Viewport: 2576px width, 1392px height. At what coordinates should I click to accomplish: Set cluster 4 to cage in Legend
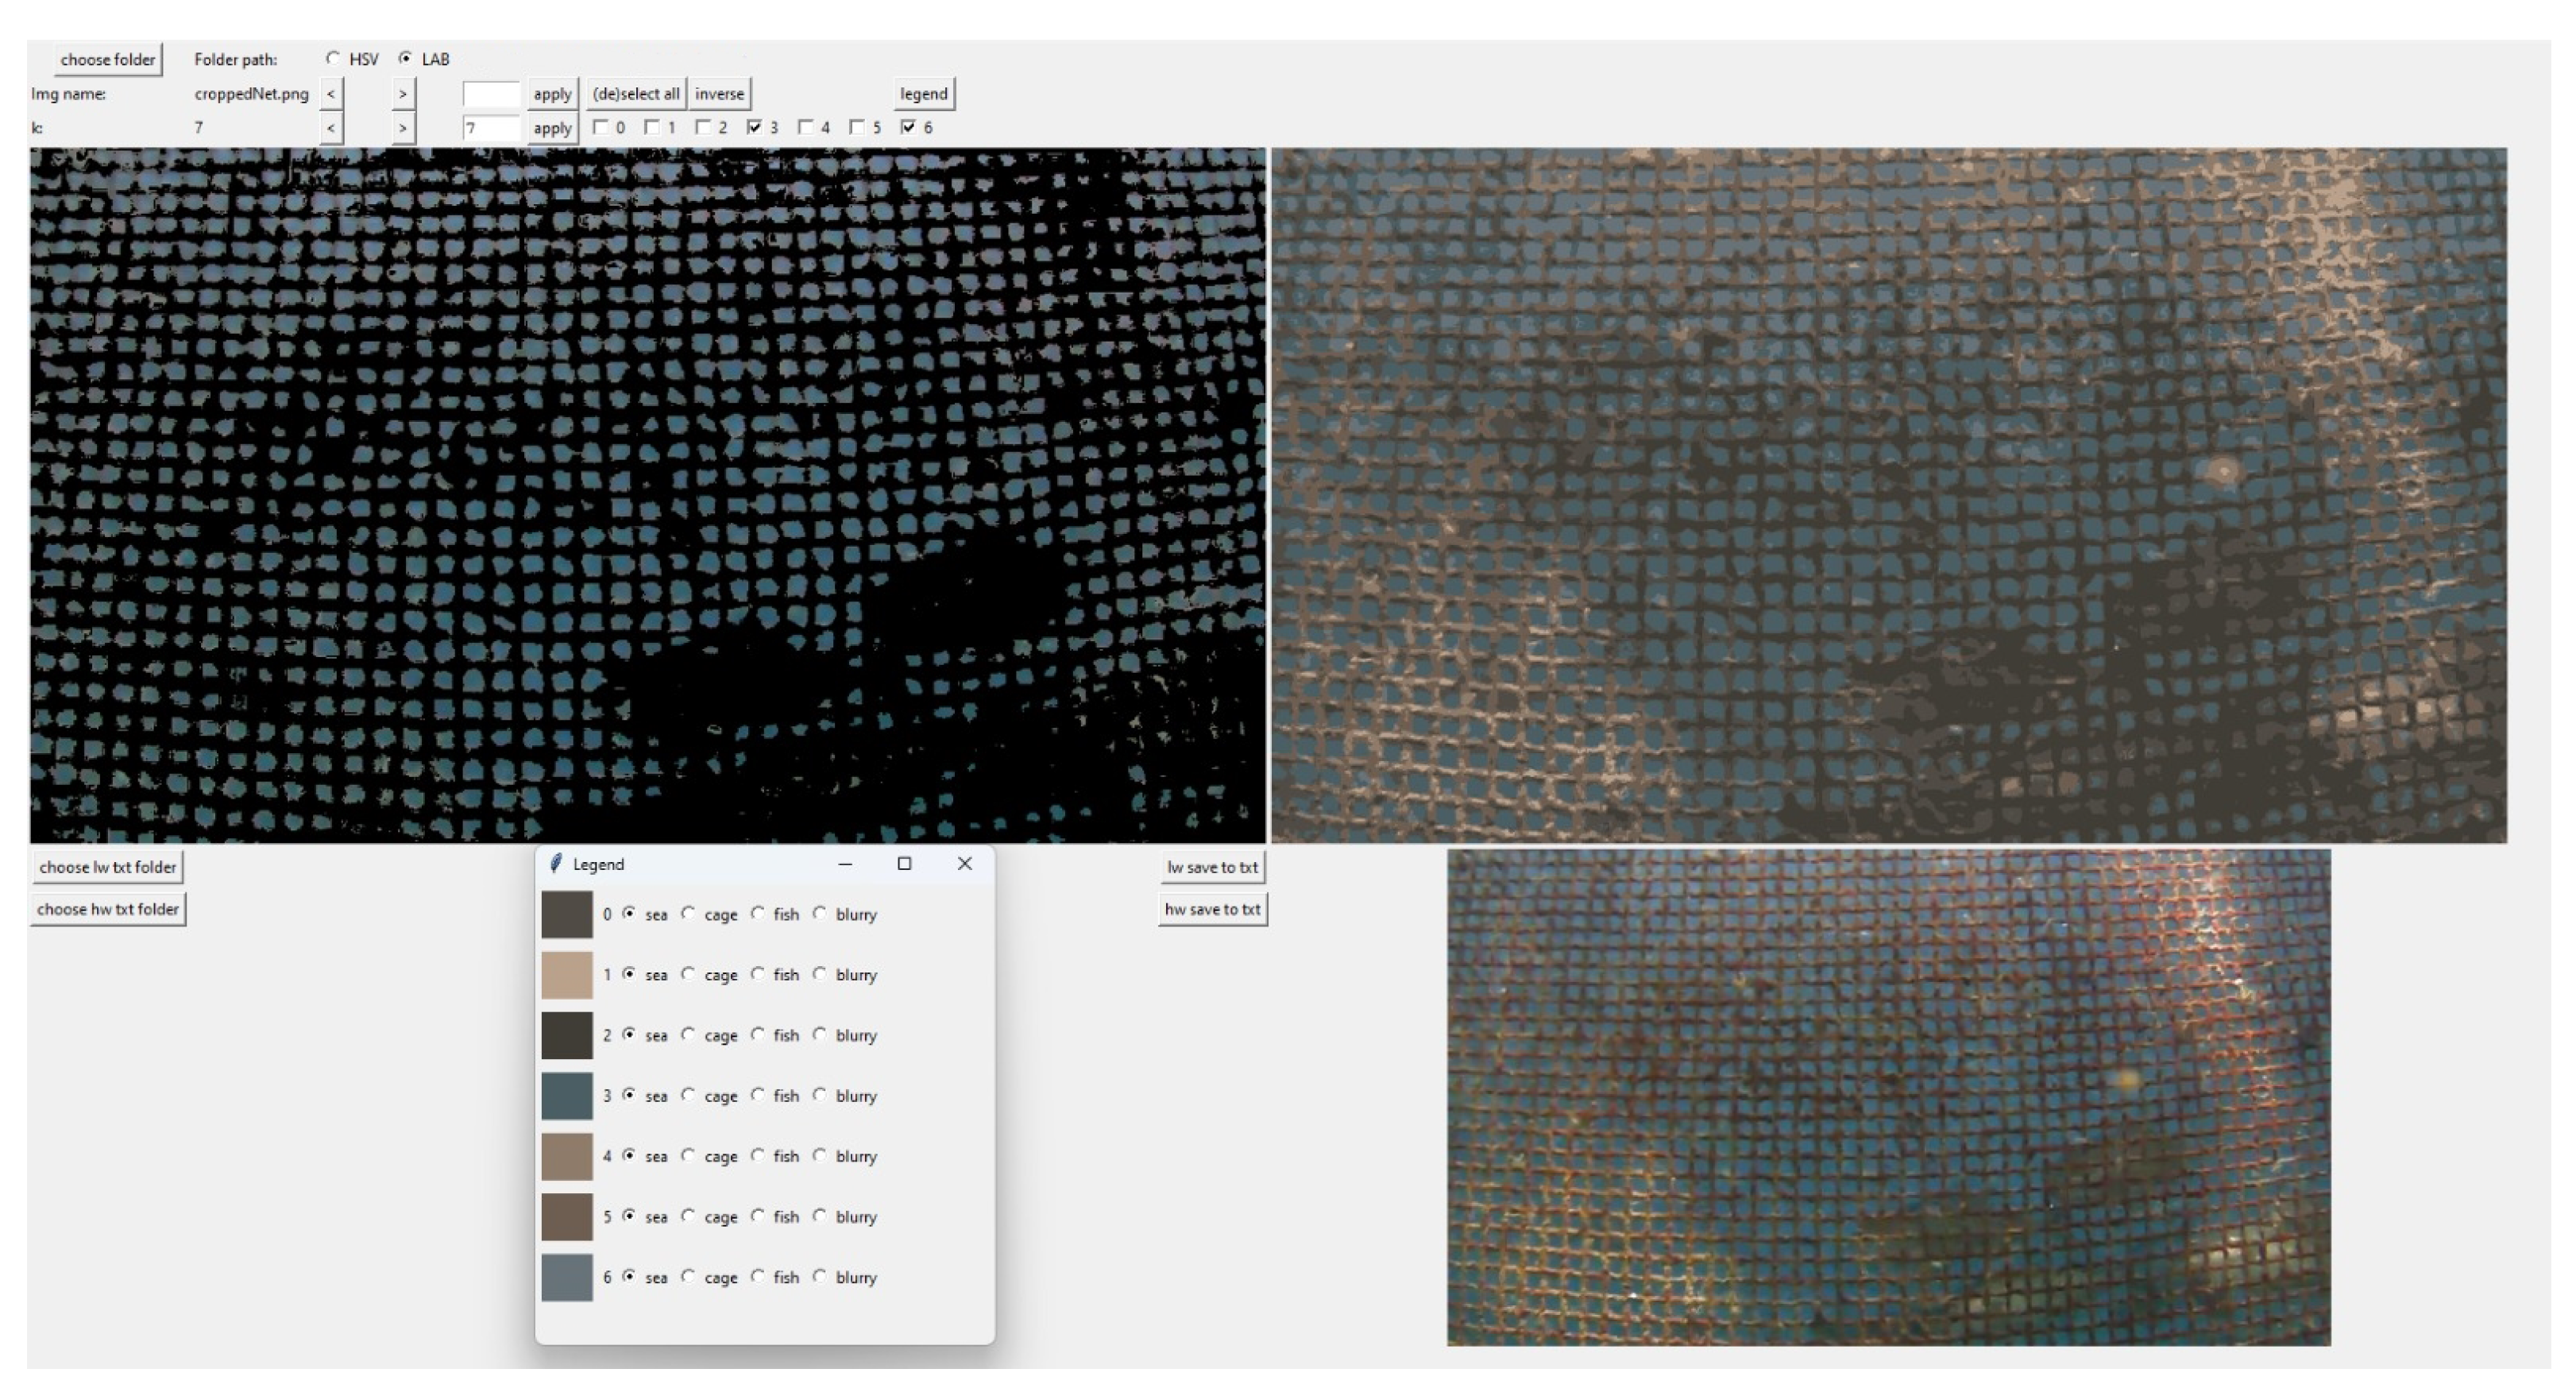[x=688, y=1156]
